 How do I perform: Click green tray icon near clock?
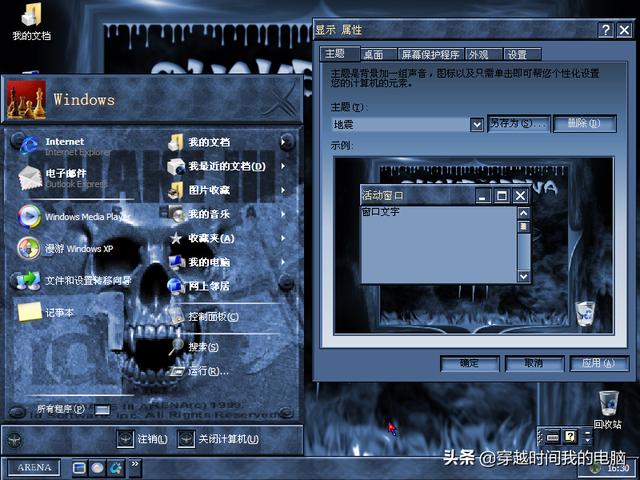(596, 469)
